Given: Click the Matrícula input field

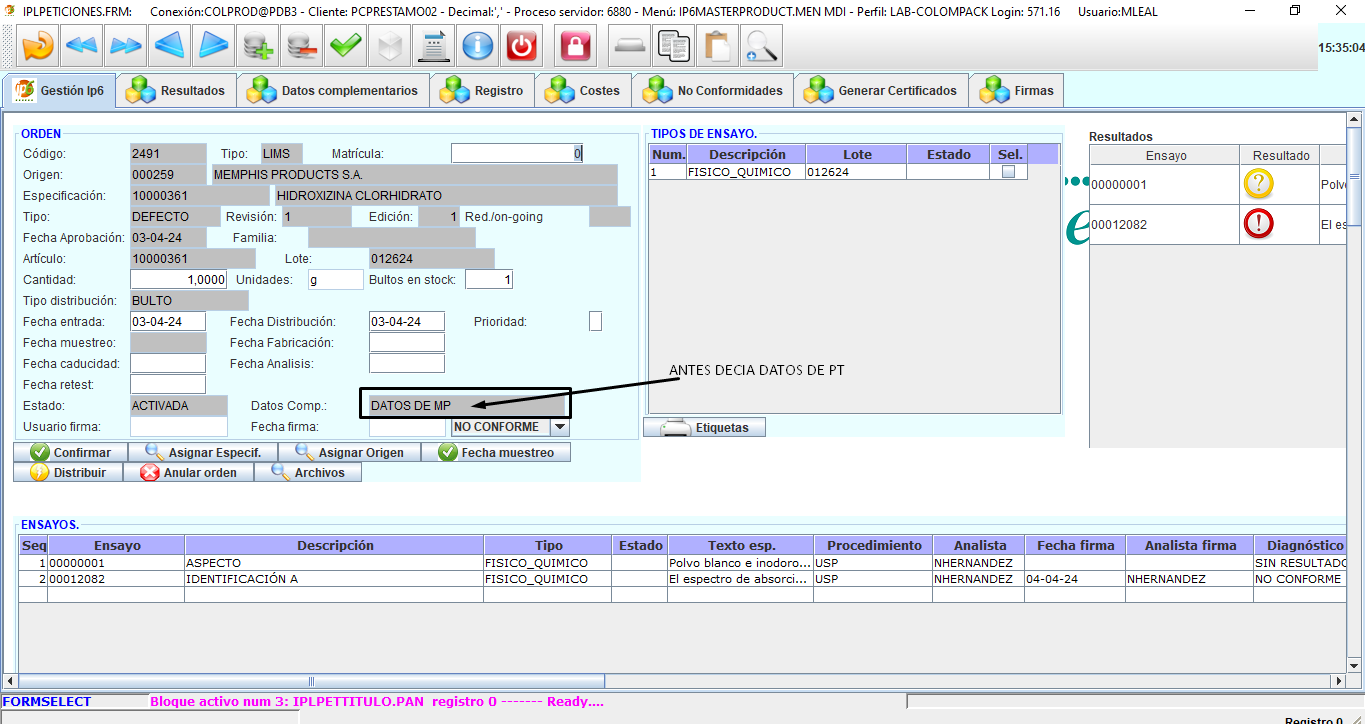Looking at the screenshot, I should click(516, 153).
